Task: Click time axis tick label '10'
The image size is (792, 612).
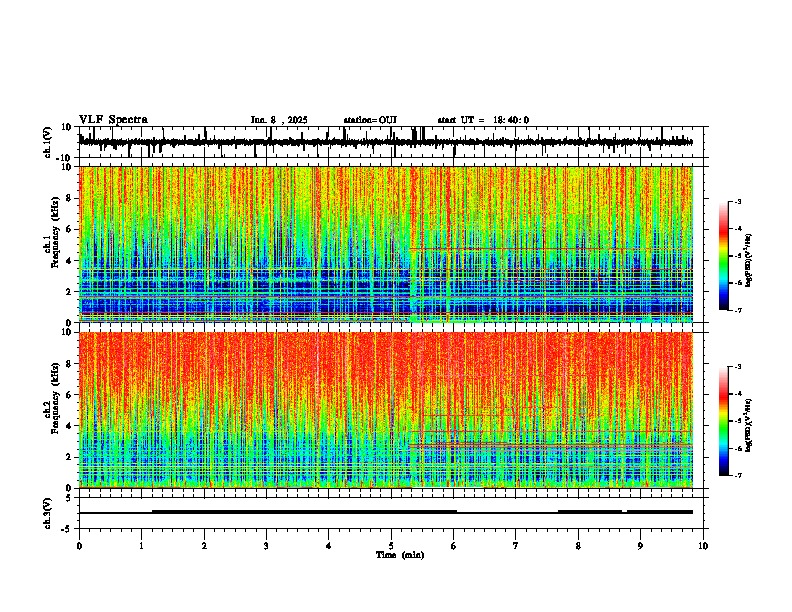Action: [703, 546]
